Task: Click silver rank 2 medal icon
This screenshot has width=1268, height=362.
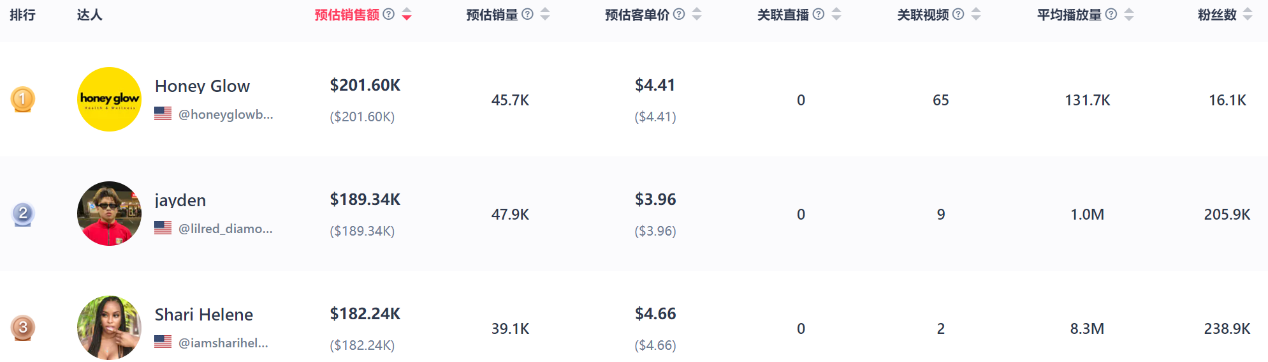Action: 23,214
